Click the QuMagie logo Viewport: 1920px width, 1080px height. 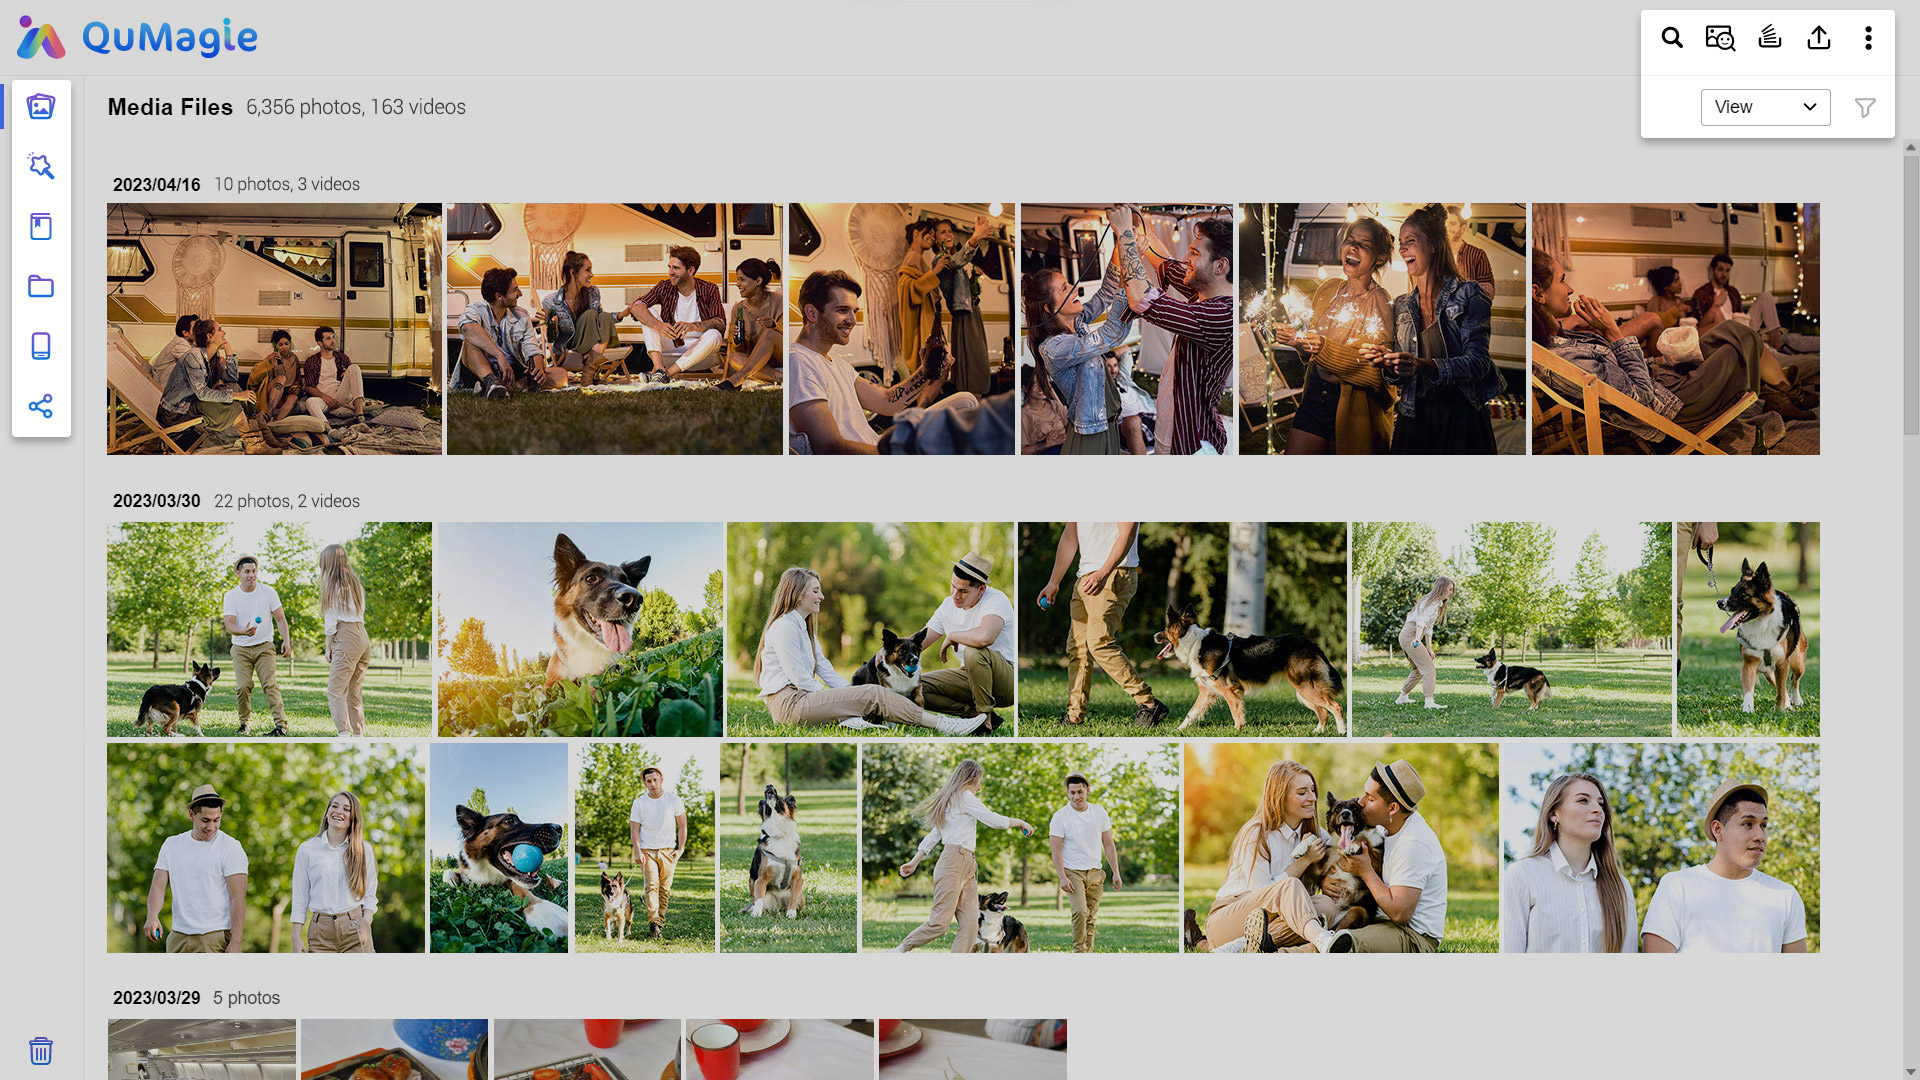[137, 38]
